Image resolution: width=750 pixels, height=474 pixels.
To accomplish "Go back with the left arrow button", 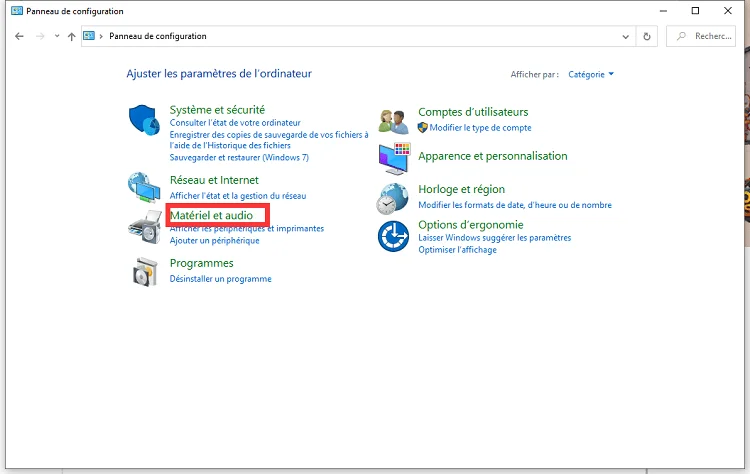I will pyautogui.click(x=19, y=36).
